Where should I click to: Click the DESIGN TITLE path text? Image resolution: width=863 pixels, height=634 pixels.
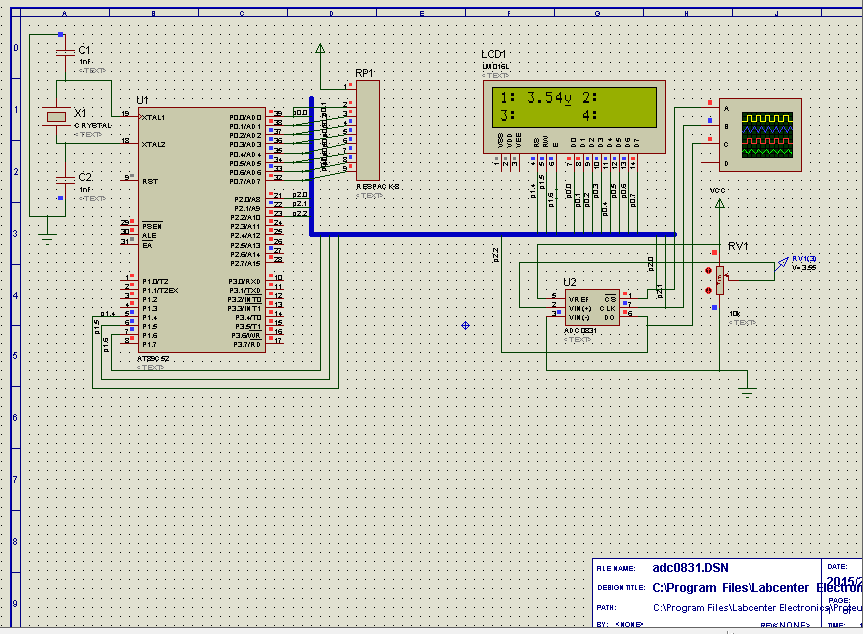tap(757, 588)
